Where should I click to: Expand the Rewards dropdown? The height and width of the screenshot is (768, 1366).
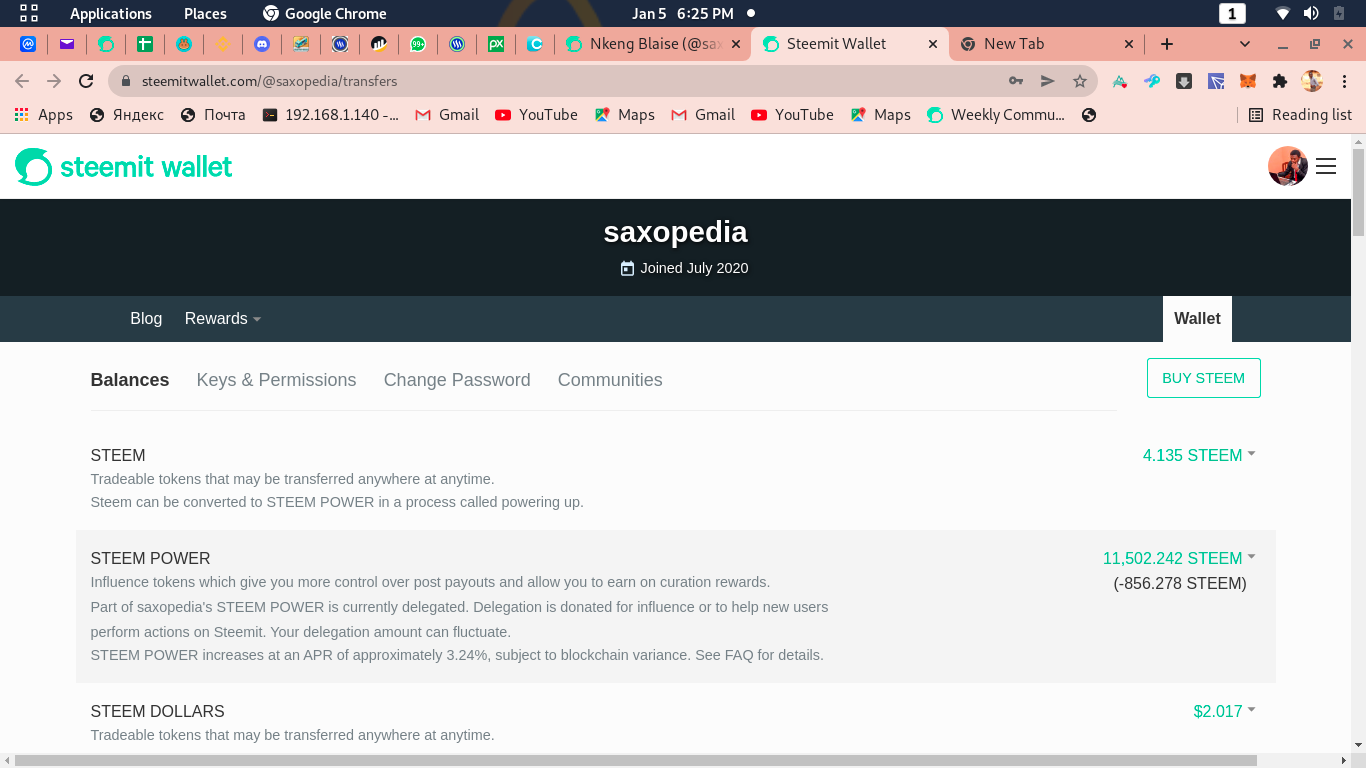coord(223,318)
